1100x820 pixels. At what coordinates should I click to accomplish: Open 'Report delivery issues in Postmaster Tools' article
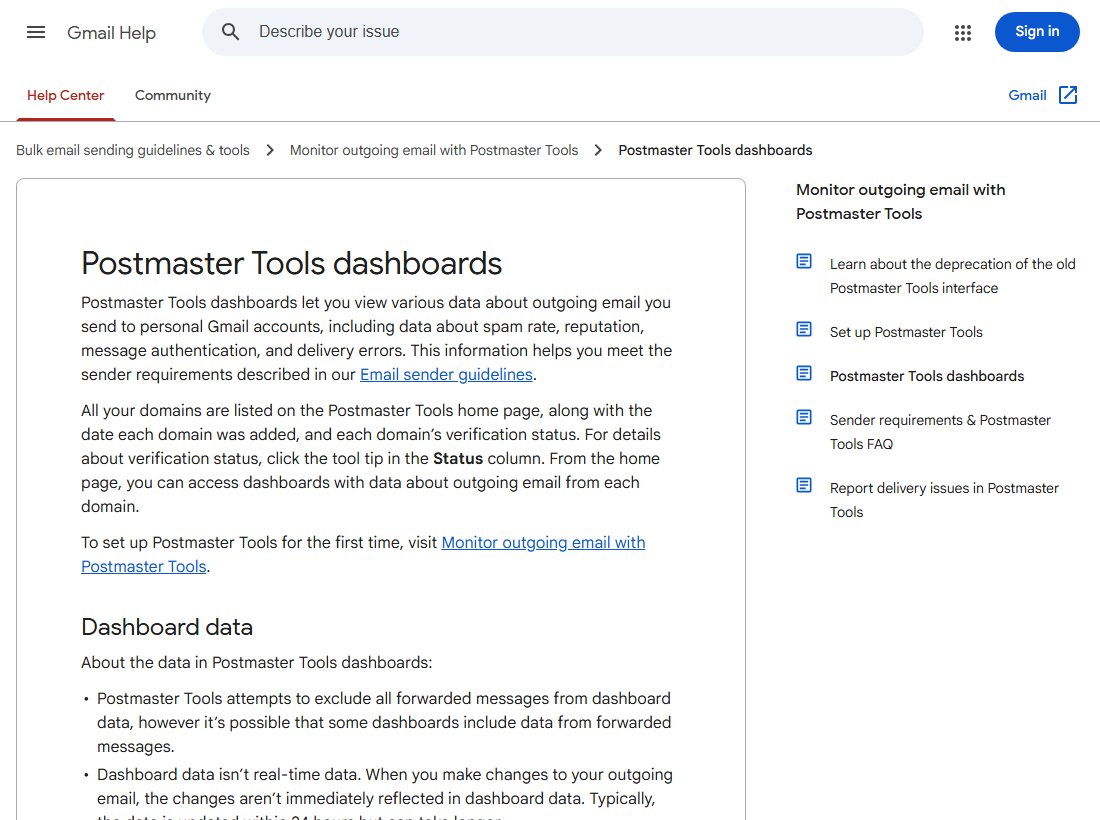(944, 499)
